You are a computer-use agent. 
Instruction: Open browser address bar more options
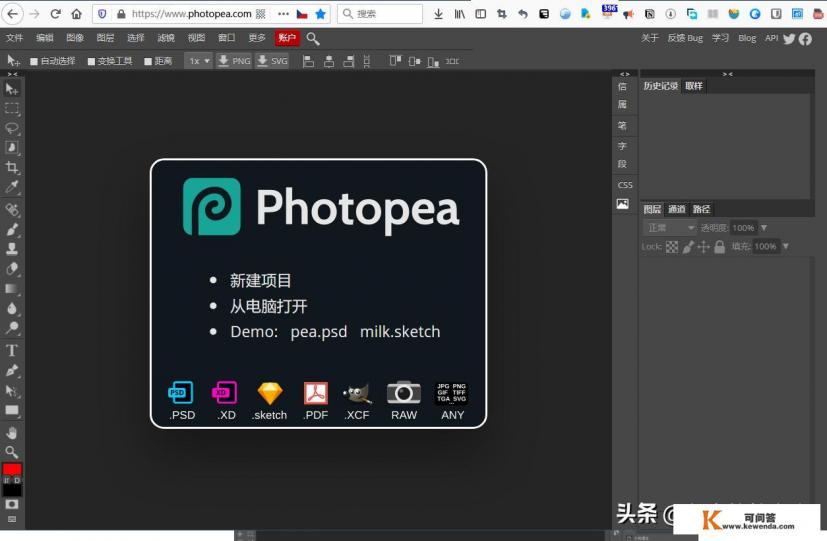pyautogui.click(x=283, y=14)
